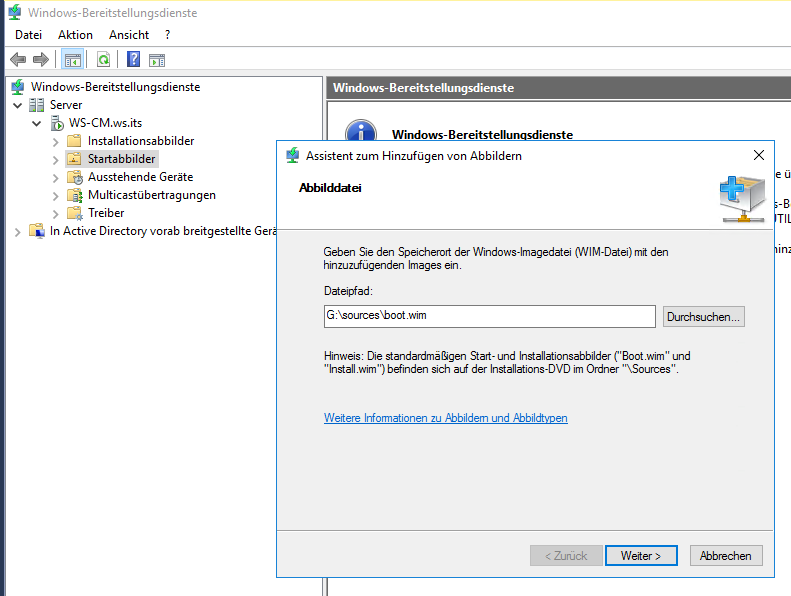Image resolution: width=791 pixels, height=596 pixels.
Task: Select Ausstehende Geräte in the tree
Action: tap(140, 177)
